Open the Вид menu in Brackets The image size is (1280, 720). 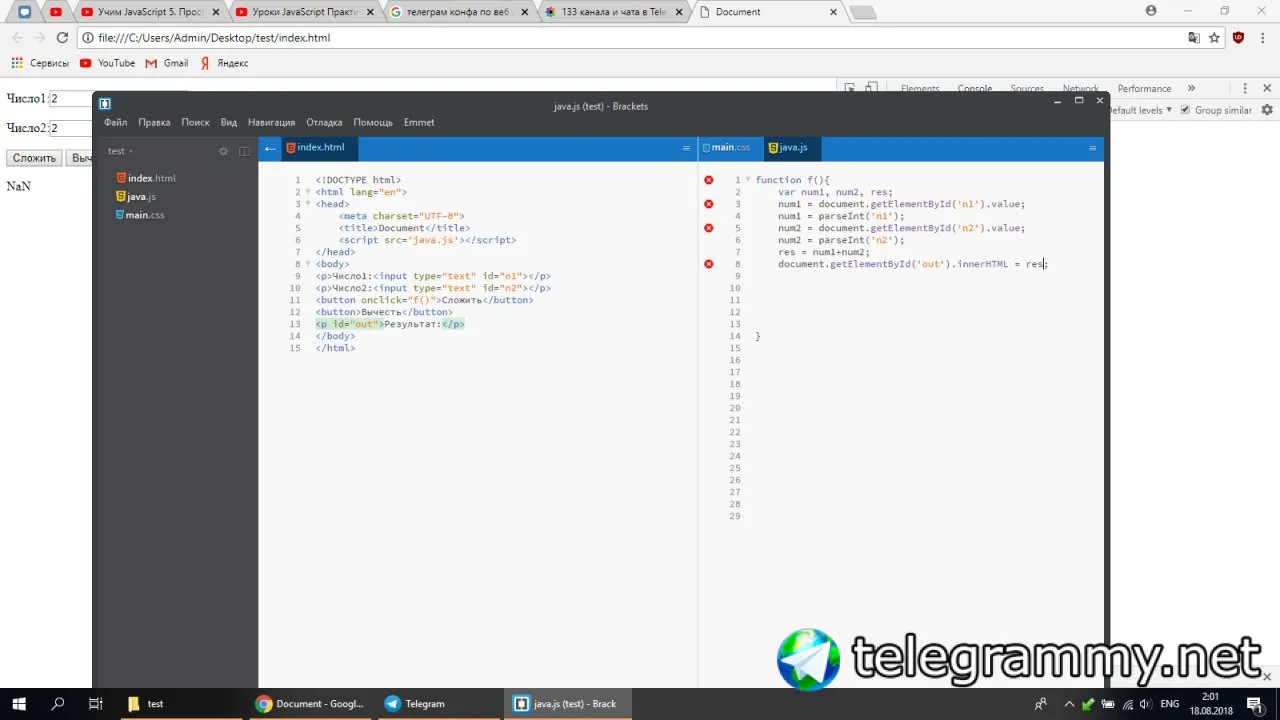coord(229,122)
